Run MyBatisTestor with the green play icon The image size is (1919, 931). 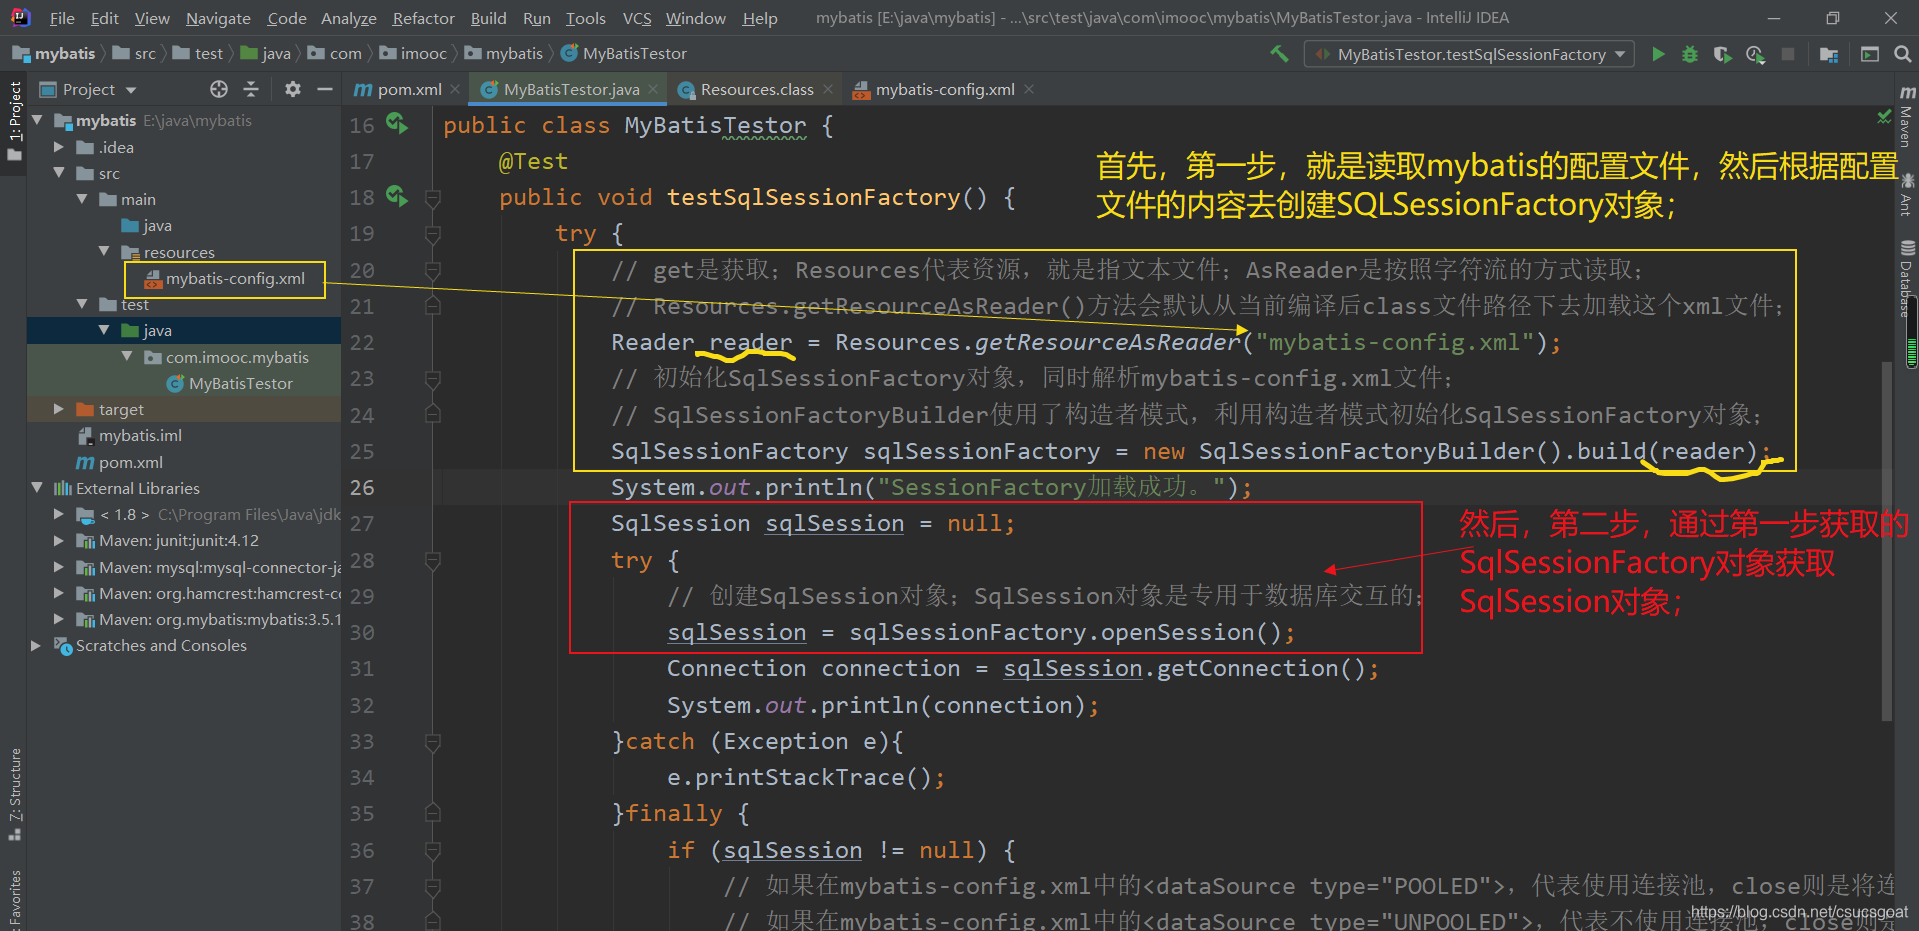click(1658, 54)
